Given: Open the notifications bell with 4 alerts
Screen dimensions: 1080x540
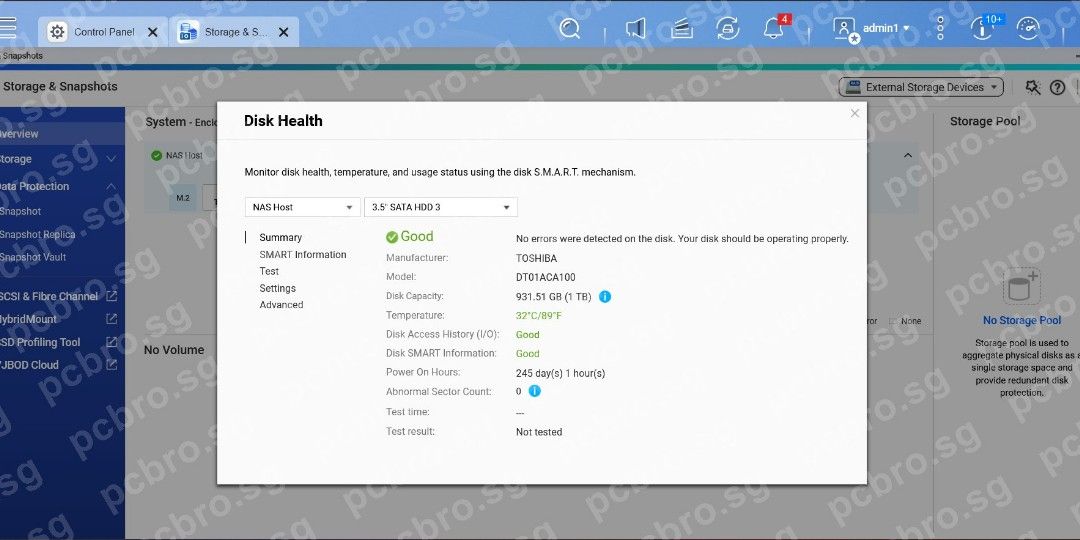Looking at the screenshot, I should (x=775, y=28).
